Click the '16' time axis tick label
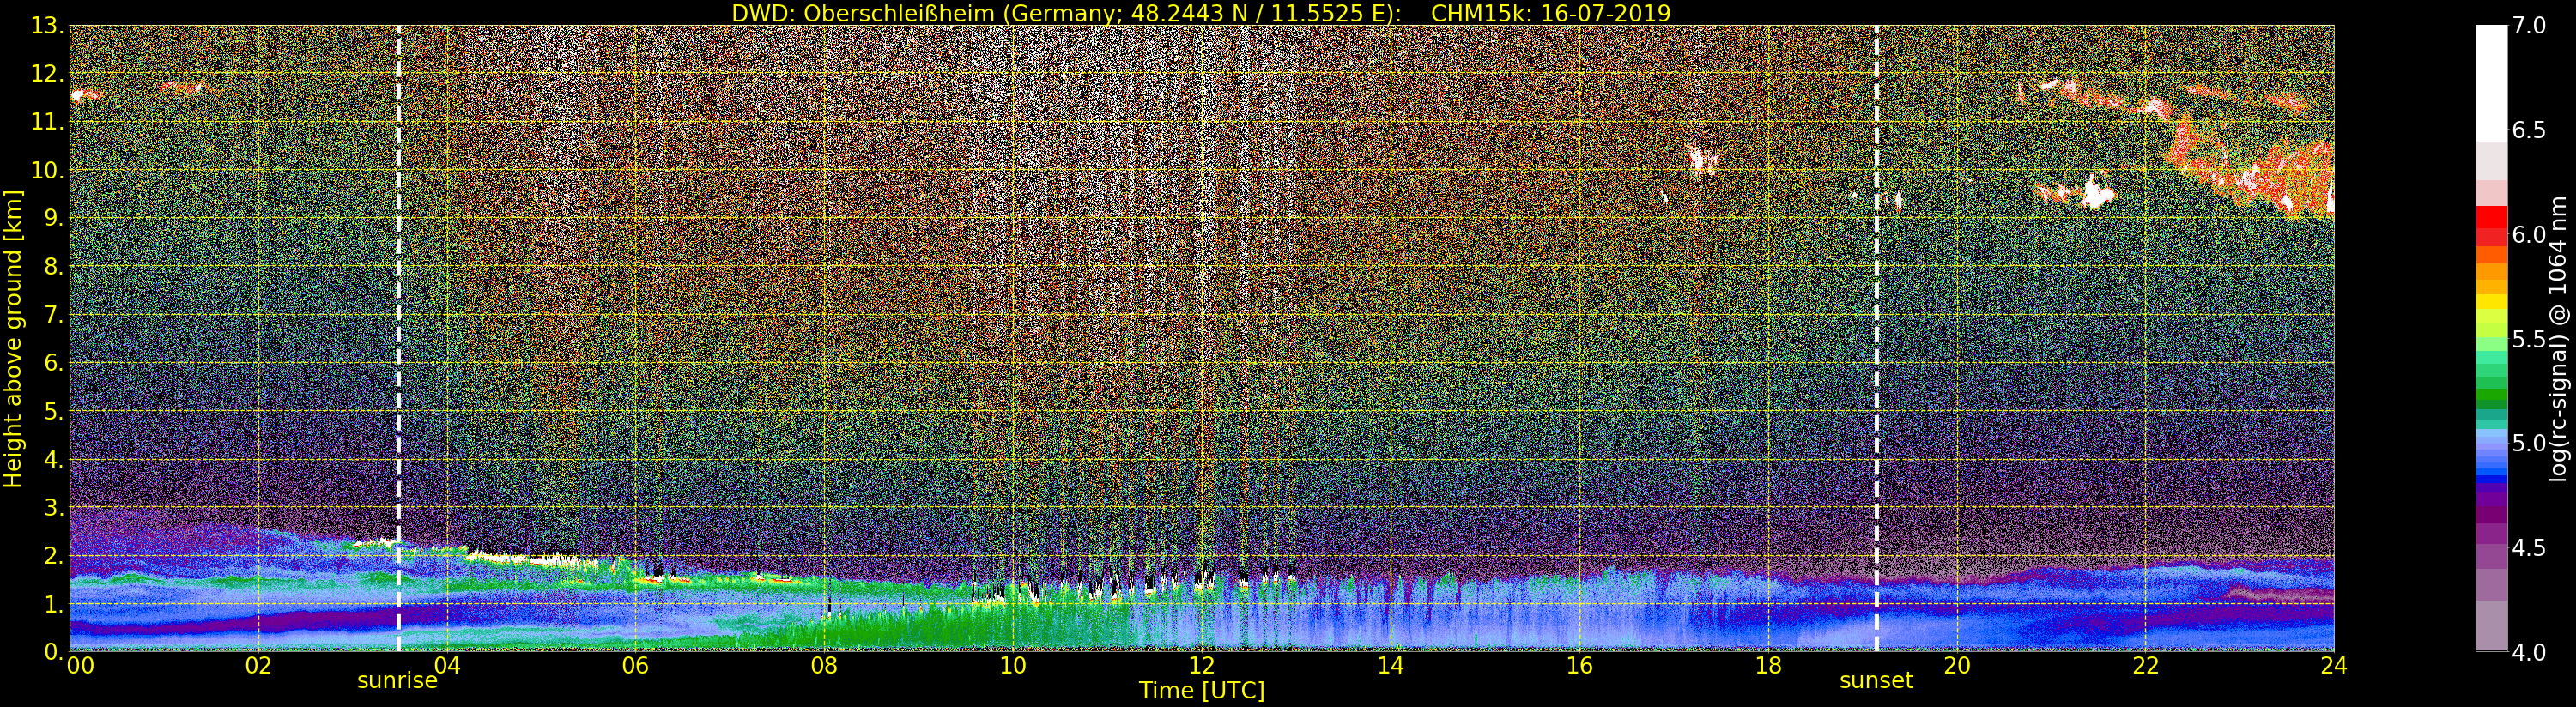The image size is (2576, 707). 1579,666
